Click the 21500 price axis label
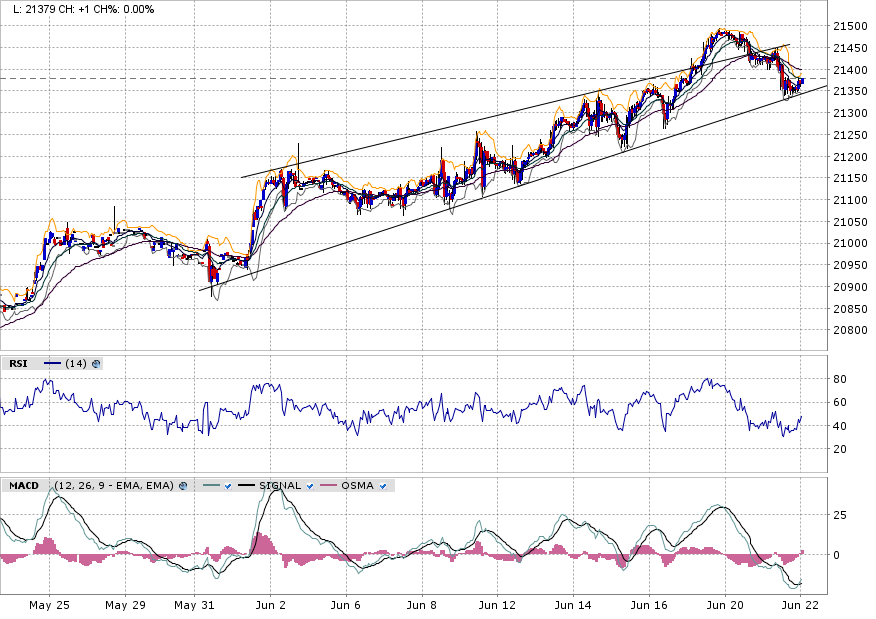 point(850,26)
